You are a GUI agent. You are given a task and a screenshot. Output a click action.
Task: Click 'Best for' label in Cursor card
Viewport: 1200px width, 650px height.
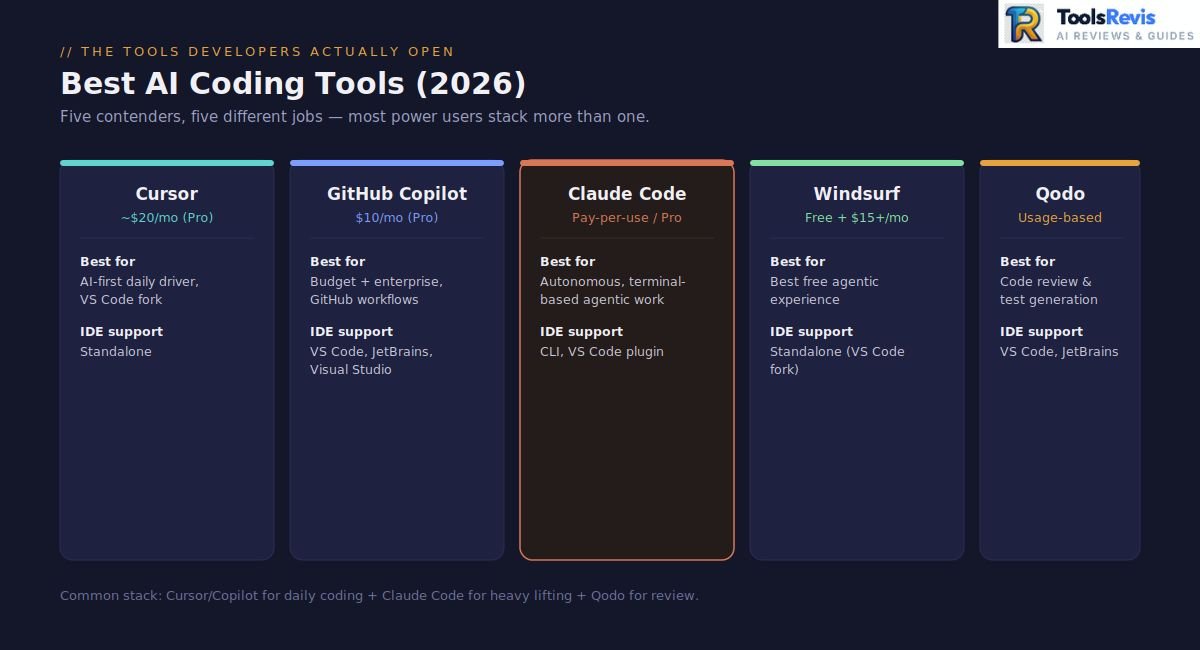107,261
